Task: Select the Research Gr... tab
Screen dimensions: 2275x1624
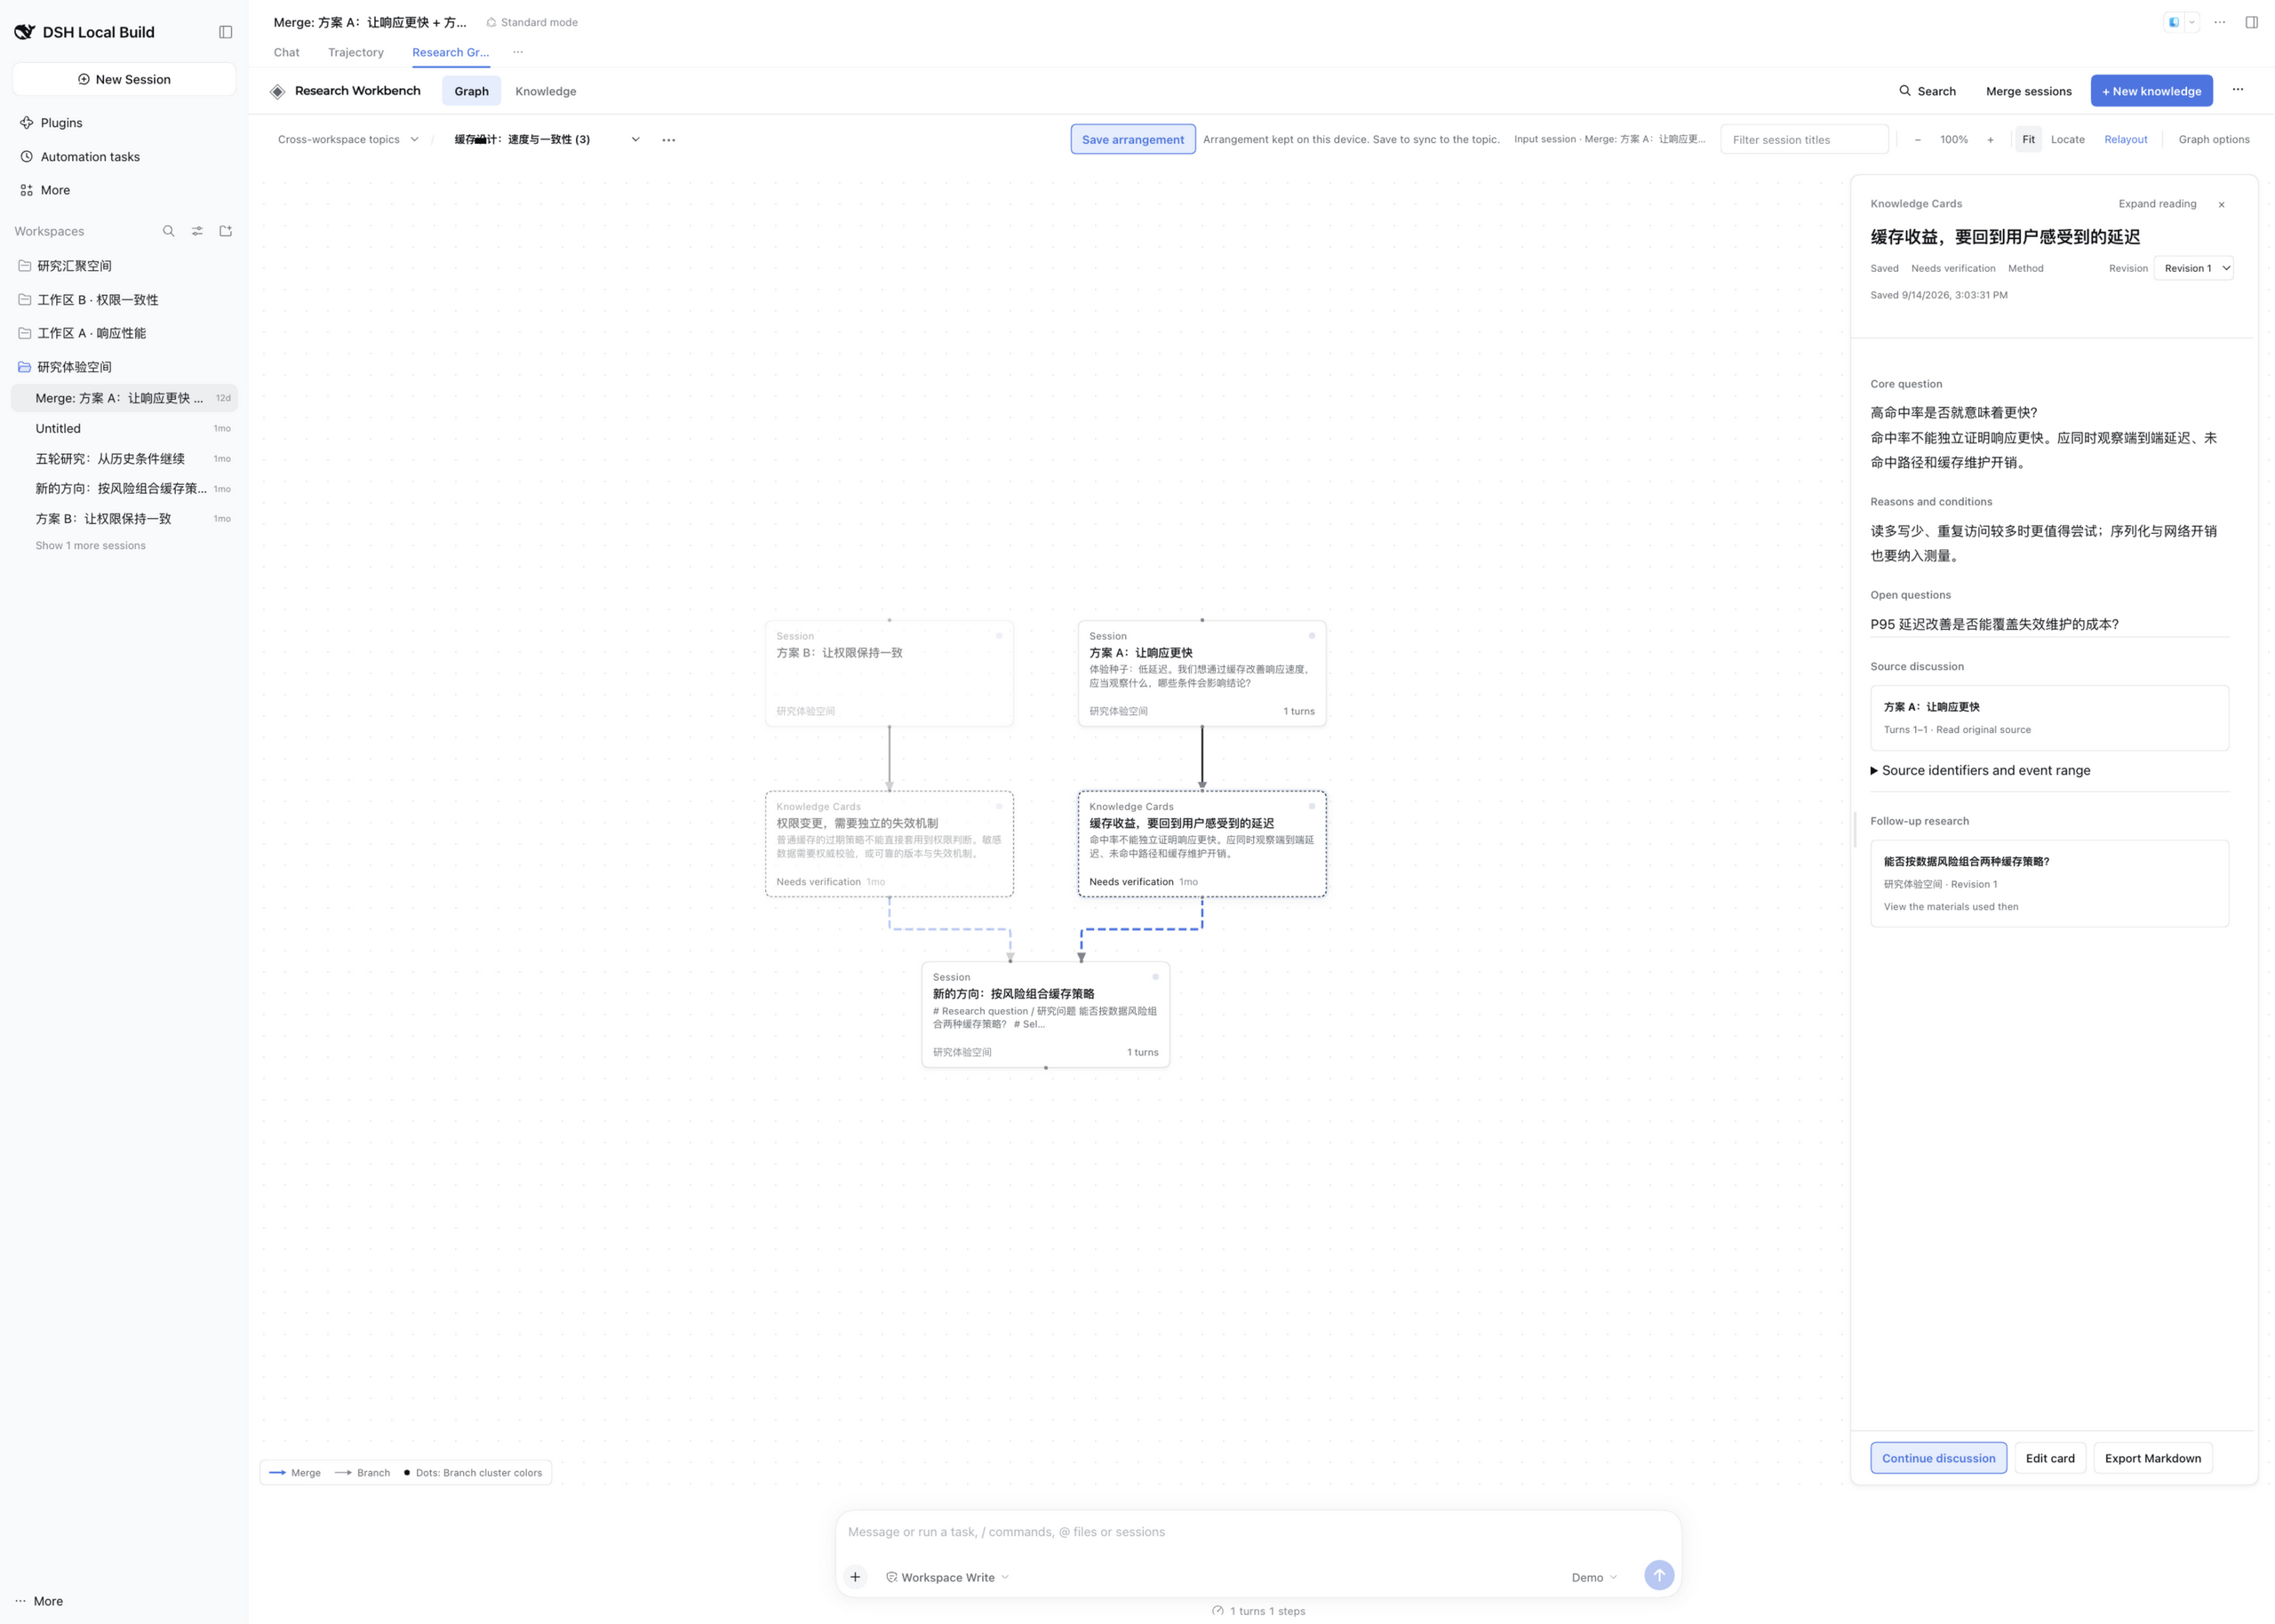Action: (450, 52)
